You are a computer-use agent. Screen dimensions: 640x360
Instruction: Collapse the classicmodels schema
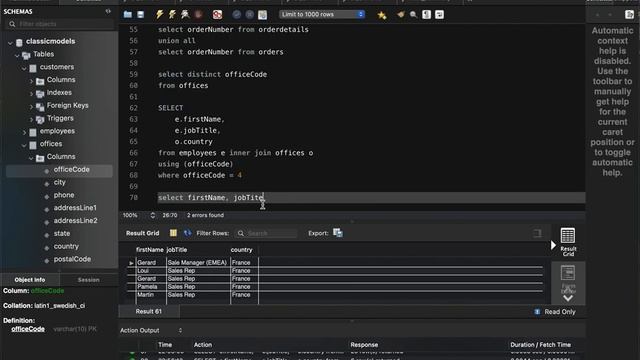tap(10, 42)
